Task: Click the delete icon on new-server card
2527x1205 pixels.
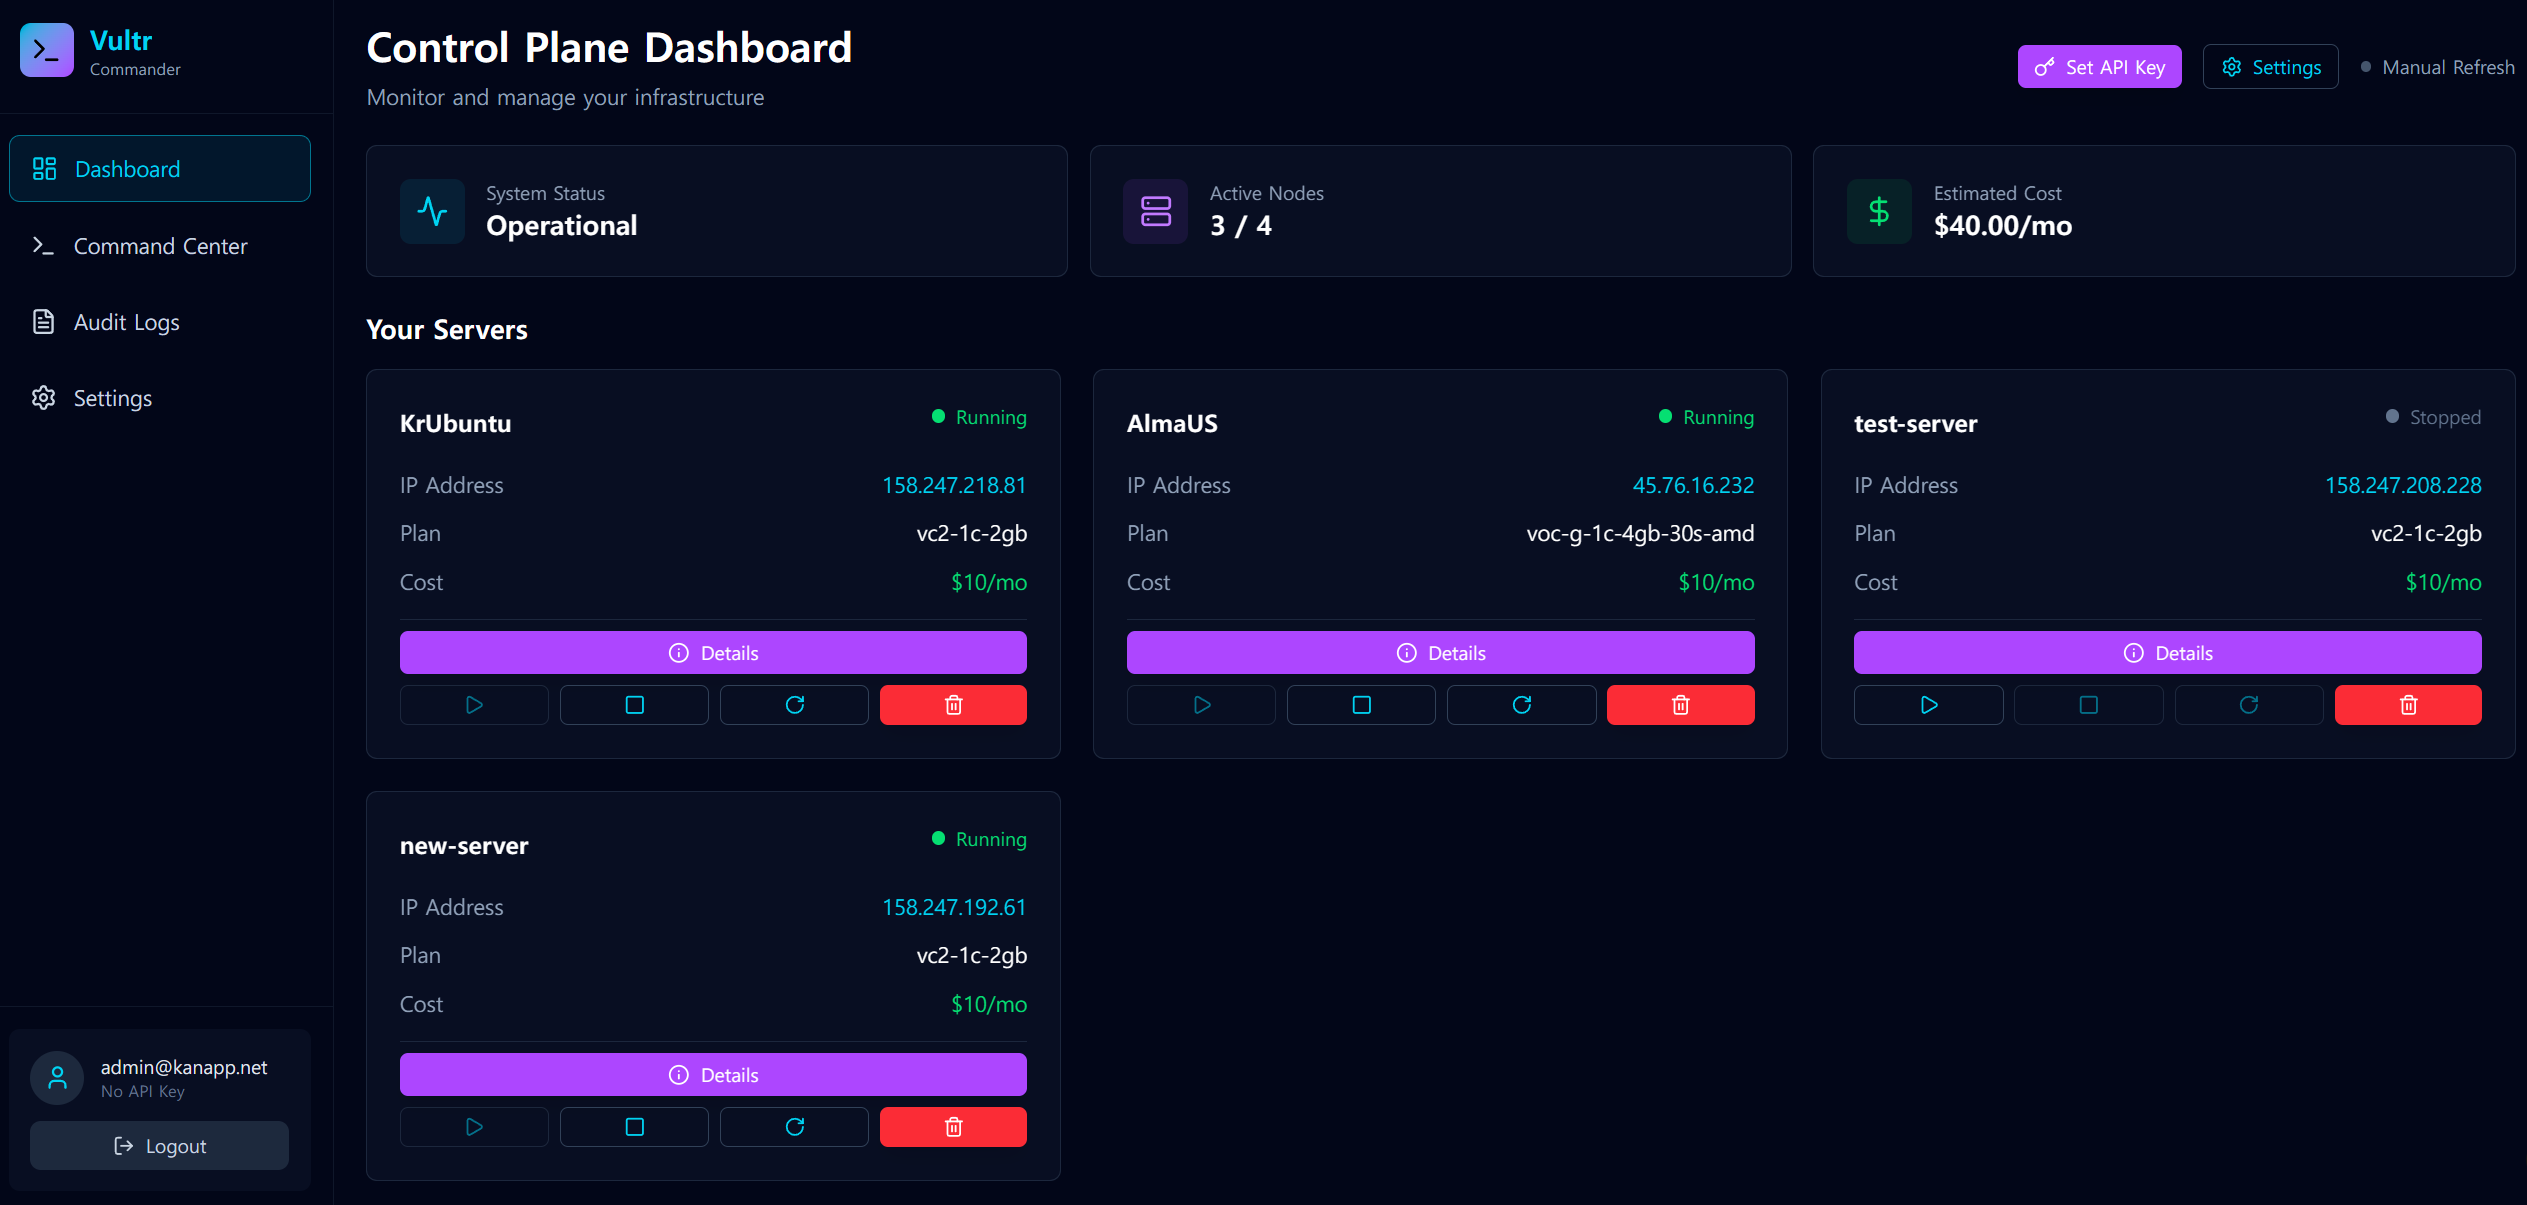Action: [953, 1127]
